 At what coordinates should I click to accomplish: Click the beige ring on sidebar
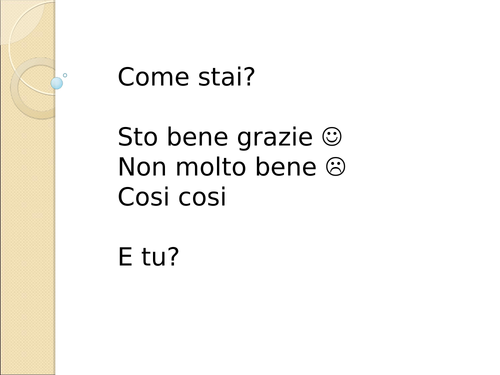pyautogui.click(x=33, y=88)
